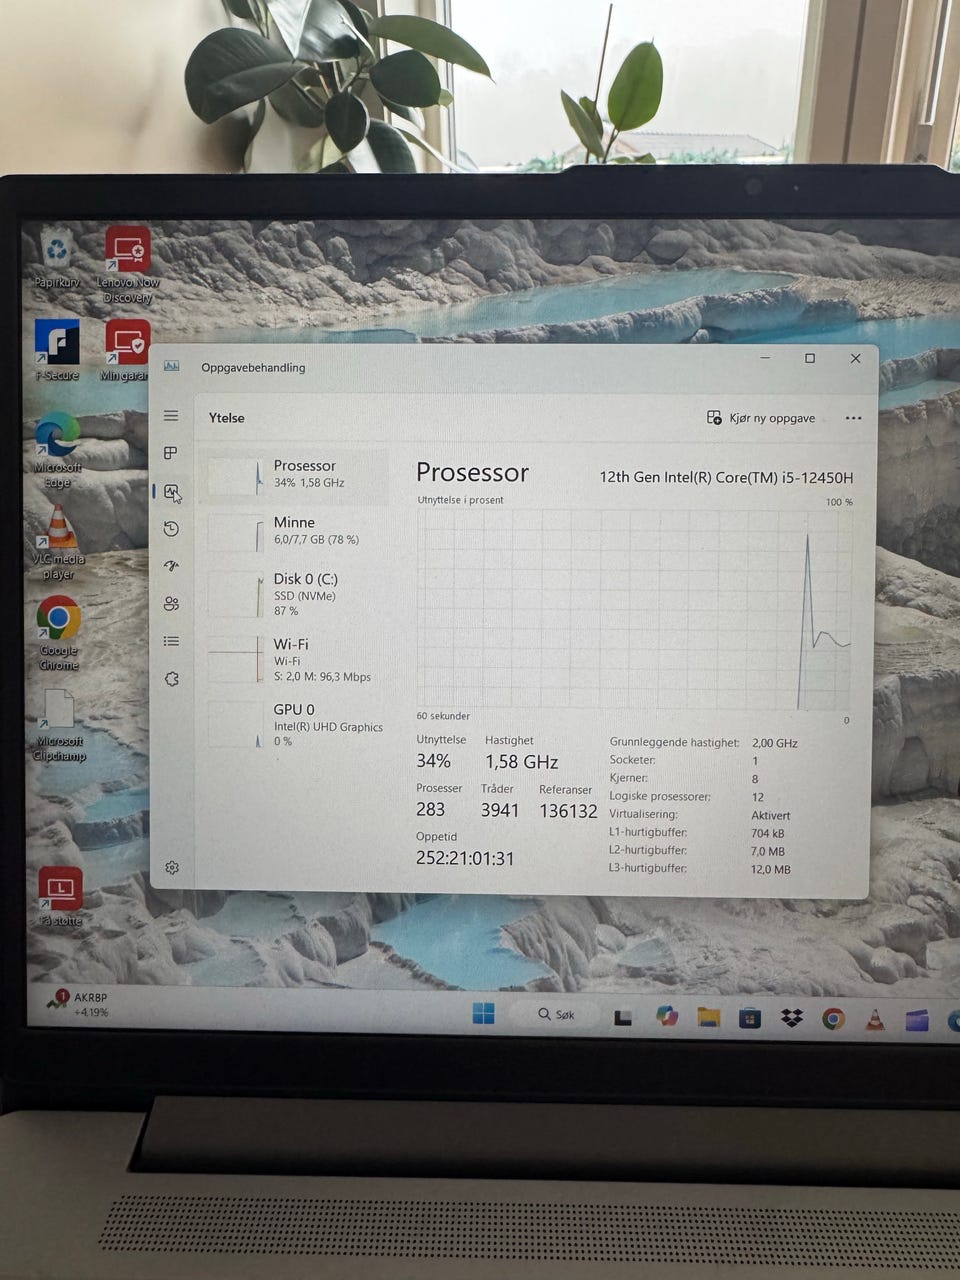
Task: Open the Users page in the sidebar
Action: (171, 603)
